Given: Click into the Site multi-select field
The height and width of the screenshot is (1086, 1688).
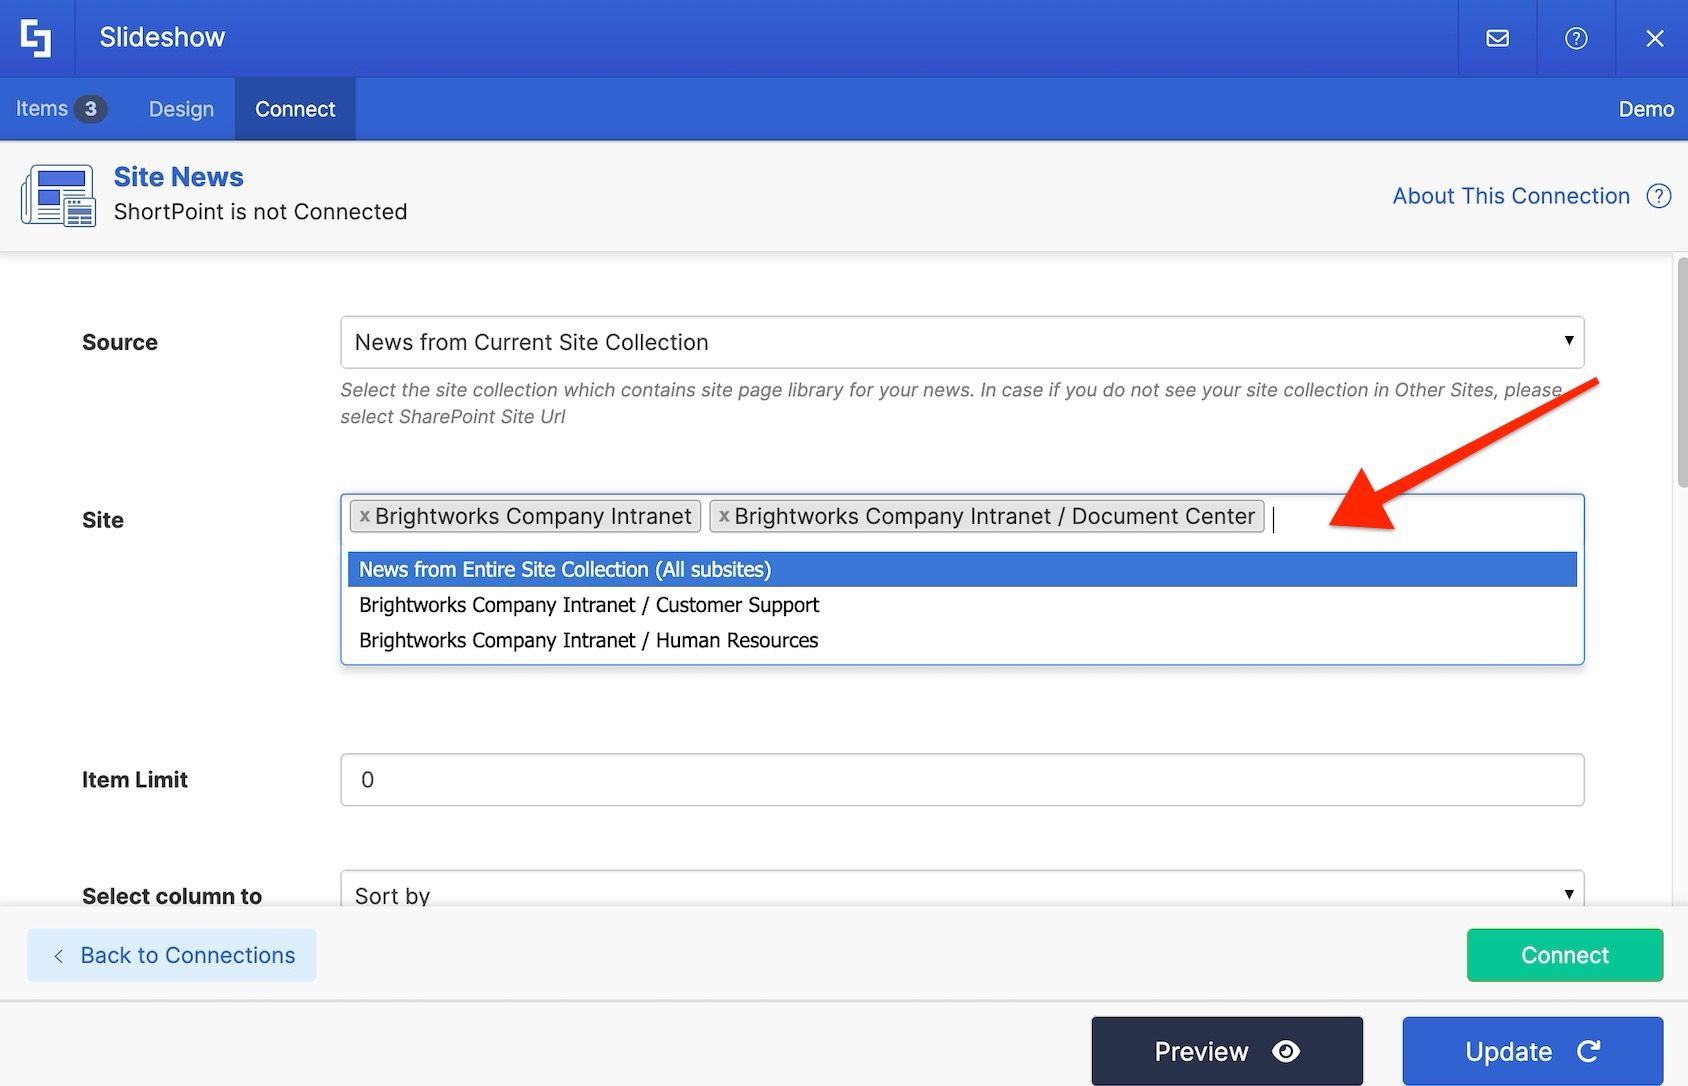Looking at the screenshot, I should click(x=1425, y=519).
